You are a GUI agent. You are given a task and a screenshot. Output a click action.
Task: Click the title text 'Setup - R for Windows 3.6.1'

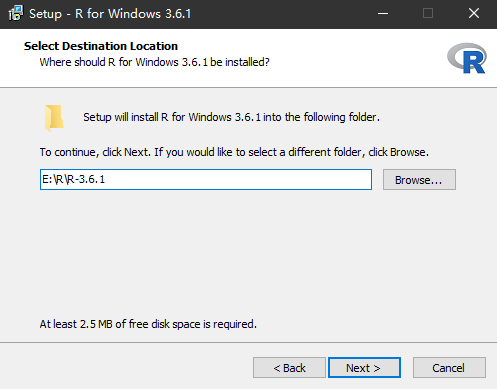point(110,14)
